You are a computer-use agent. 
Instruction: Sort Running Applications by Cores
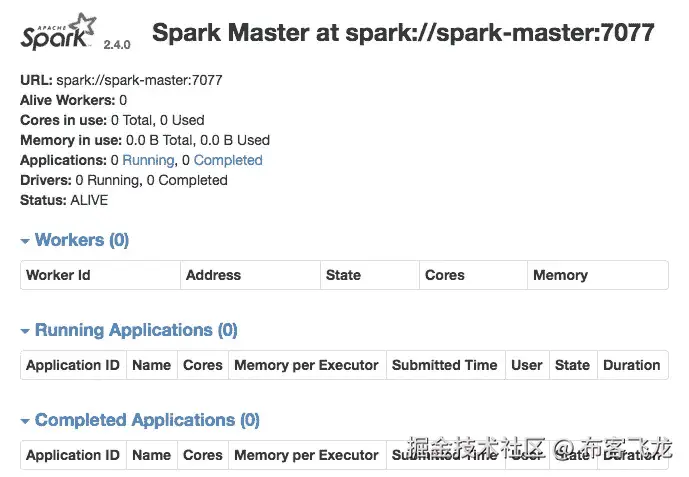203,365
